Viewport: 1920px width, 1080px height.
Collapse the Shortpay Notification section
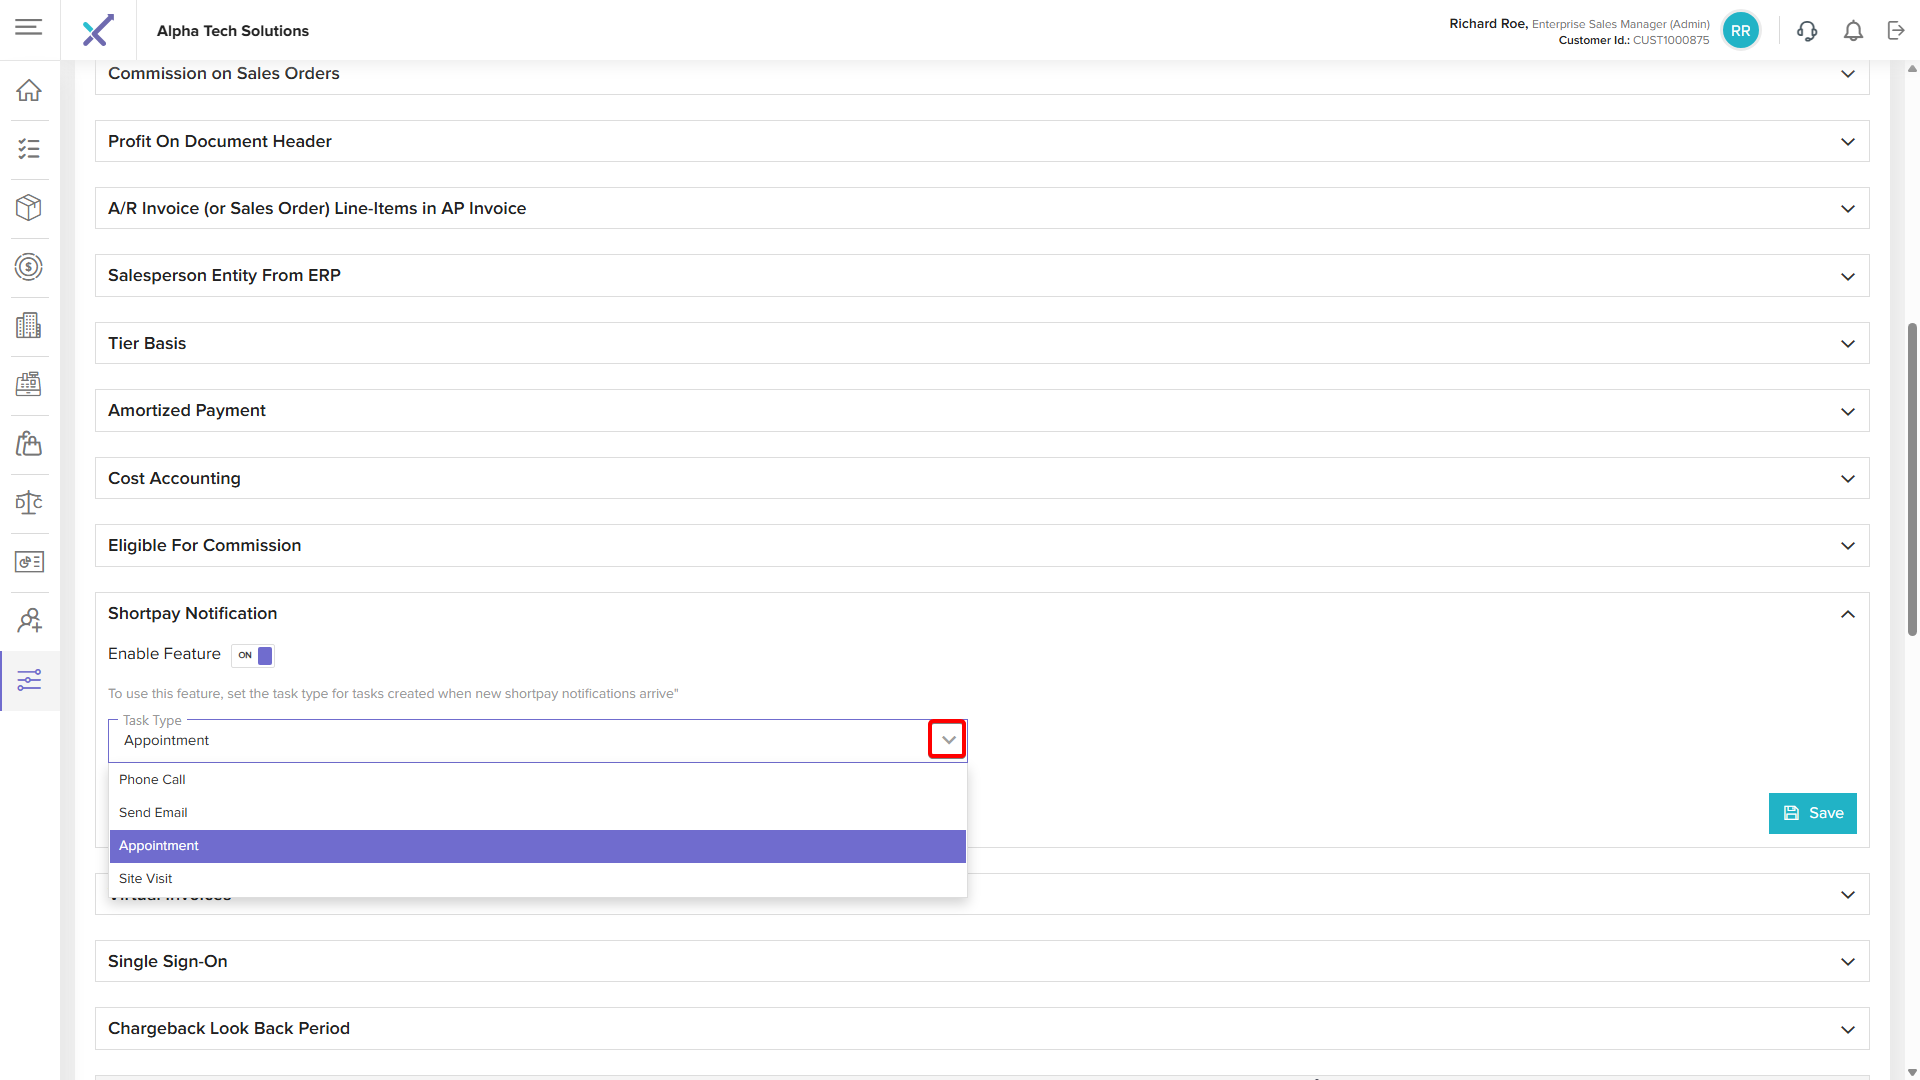pos(1847,614)
